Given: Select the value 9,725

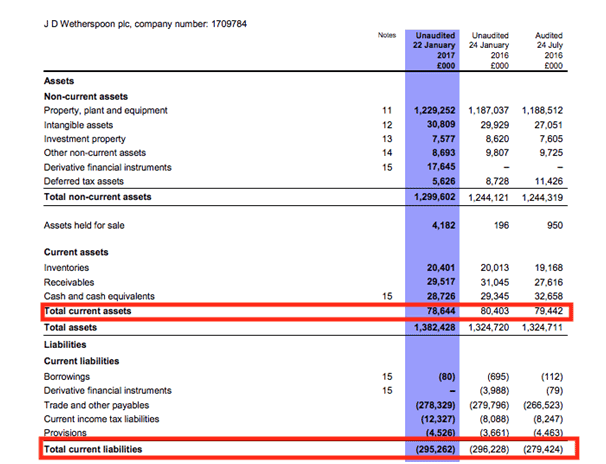Looking at the screenshot, I should (x=551, y=153).
